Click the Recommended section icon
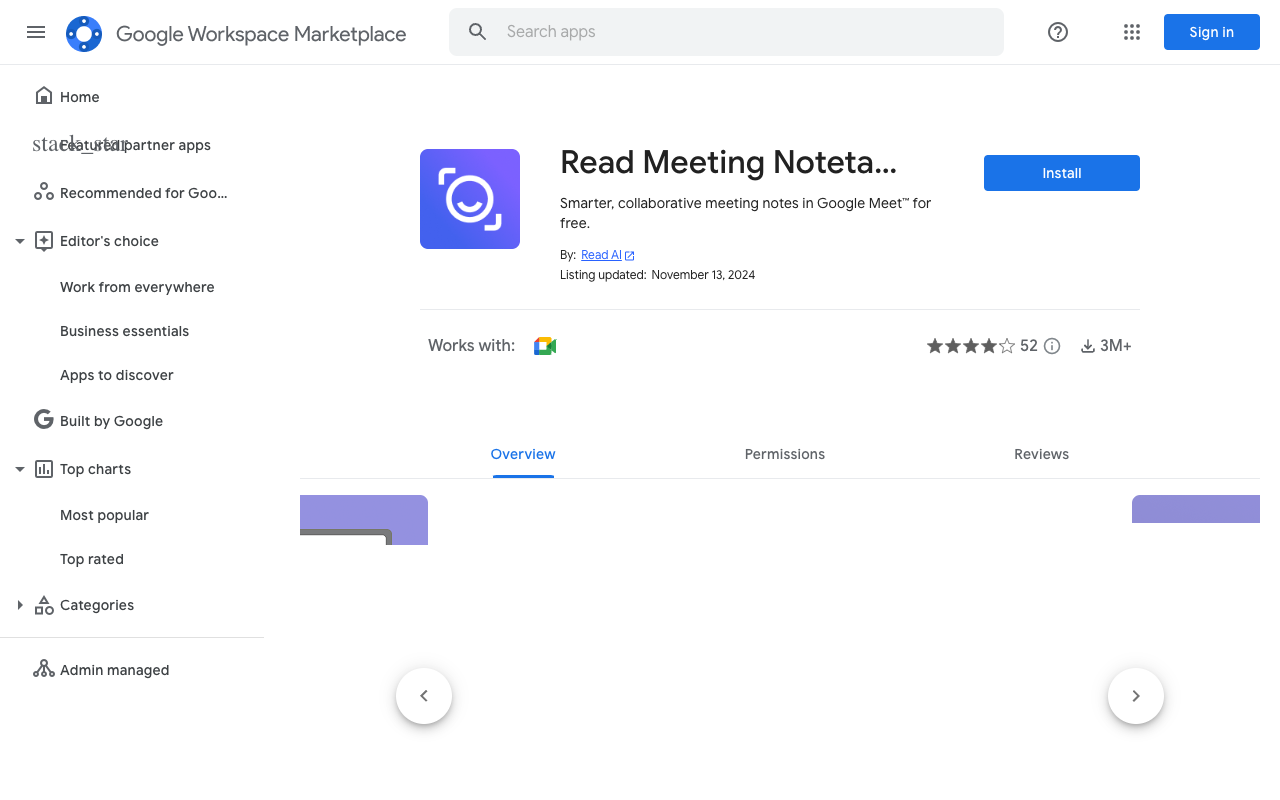The height and width of the screenshot is (800, 1280). point(44,192)
